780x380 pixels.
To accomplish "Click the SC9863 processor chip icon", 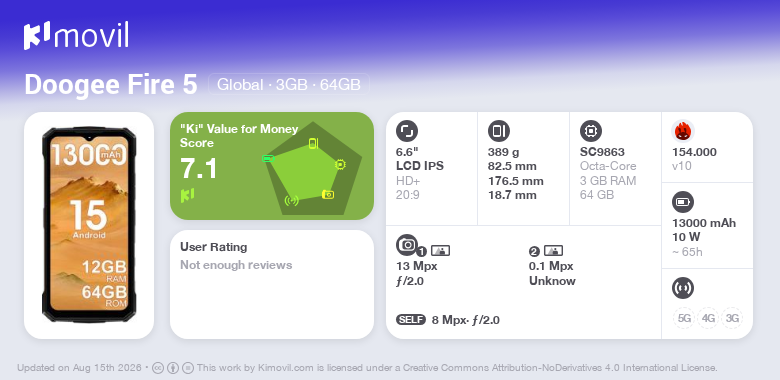I will (591, 131).
